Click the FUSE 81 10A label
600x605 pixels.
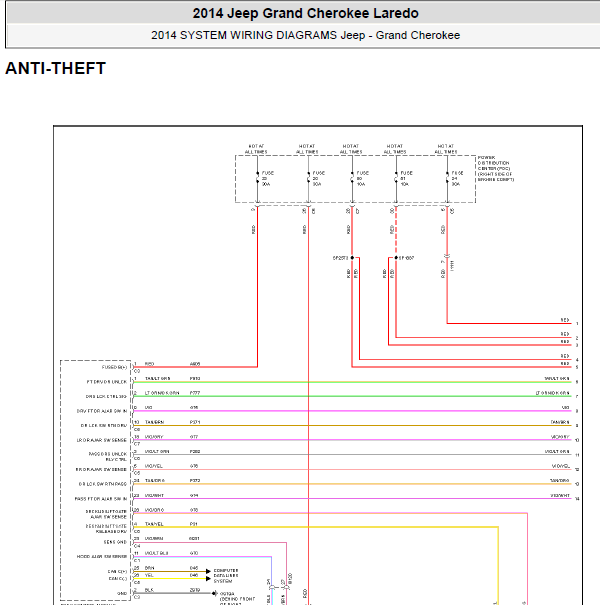pos(407,179)
